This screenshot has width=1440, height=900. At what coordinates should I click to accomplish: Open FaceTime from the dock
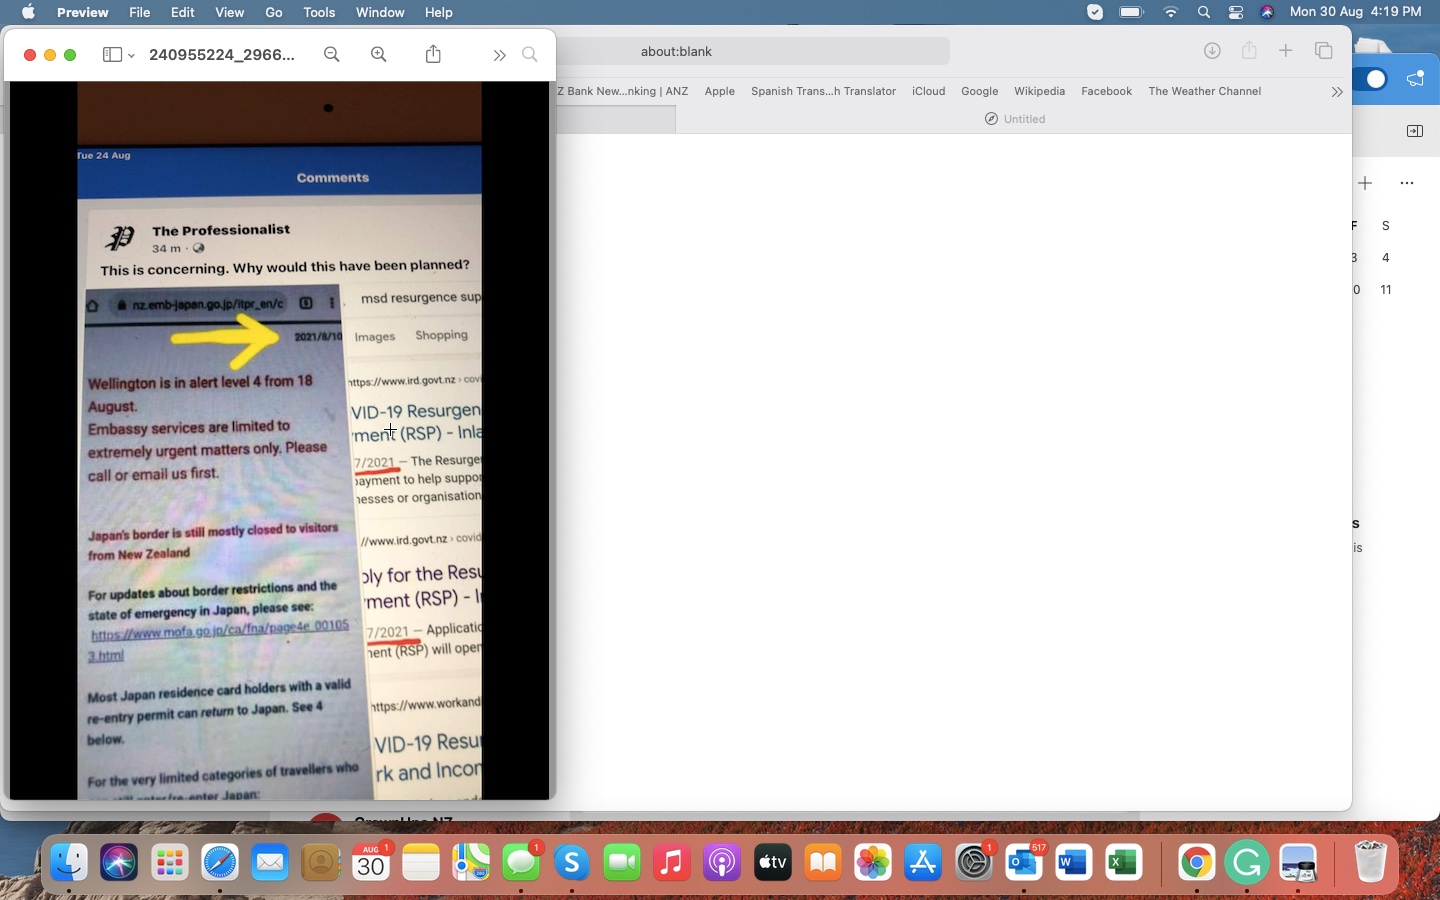(x=622, y=862)
